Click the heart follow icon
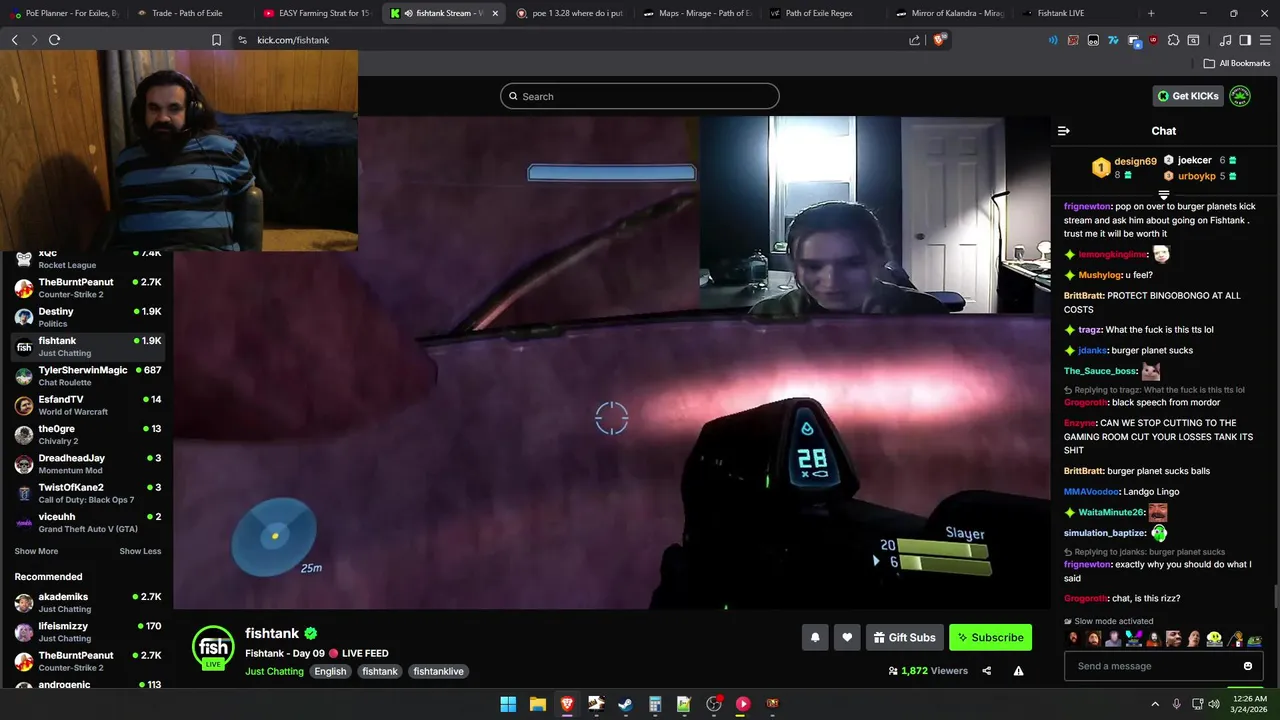The width and height of the screenshot is (1280, 720). tap(847, 637)
